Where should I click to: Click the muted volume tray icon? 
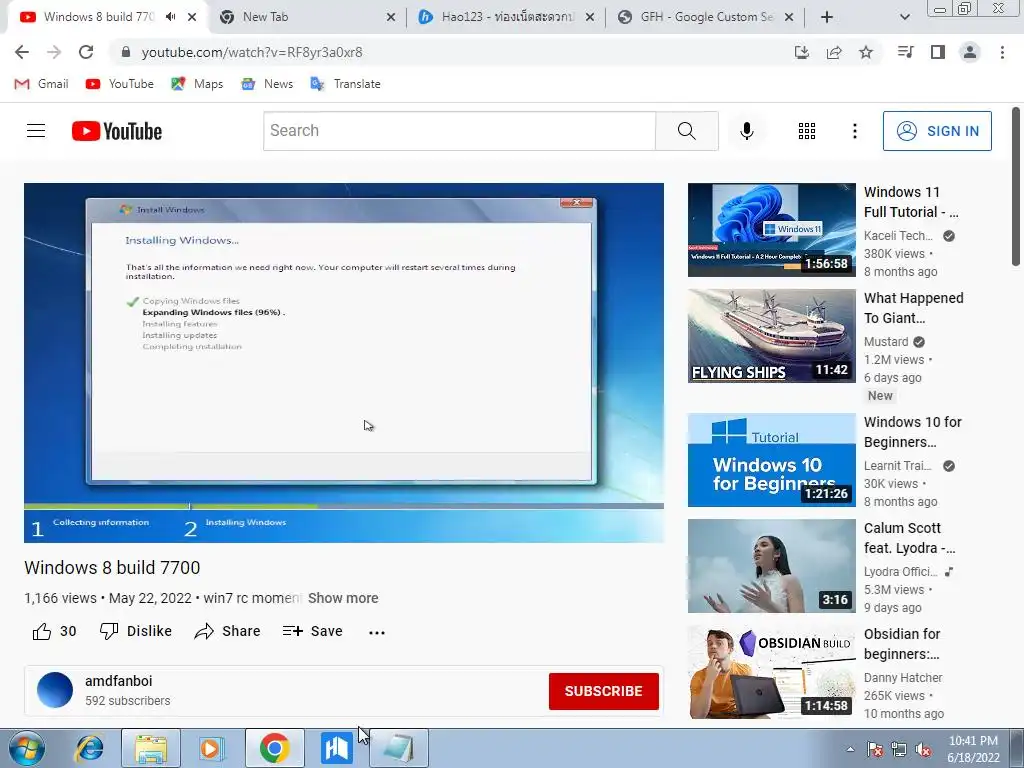923,749
